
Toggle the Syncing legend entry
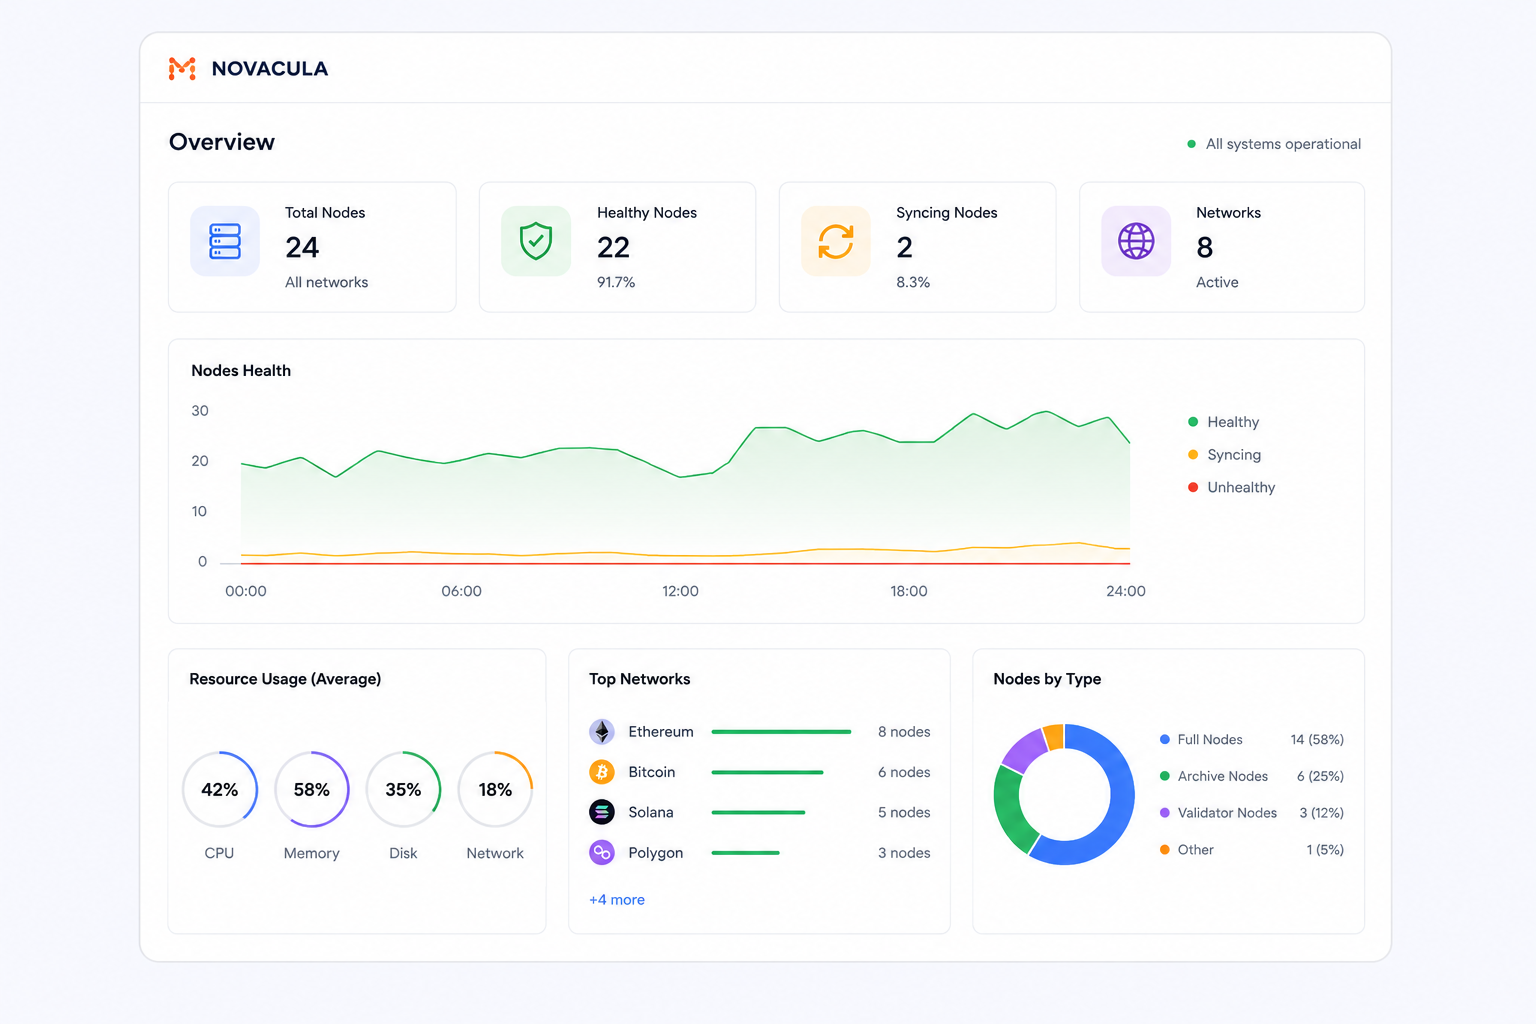[x=1224, y=455]
